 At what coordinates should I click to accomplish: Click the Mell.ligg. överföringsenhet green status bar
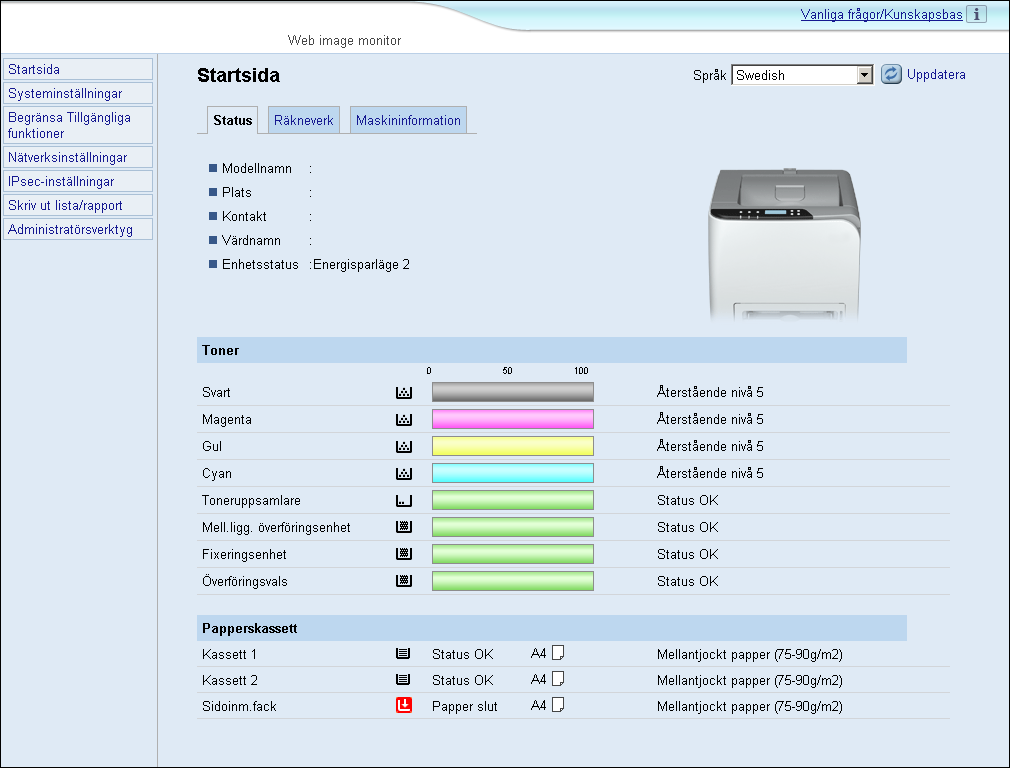(513, 527)
